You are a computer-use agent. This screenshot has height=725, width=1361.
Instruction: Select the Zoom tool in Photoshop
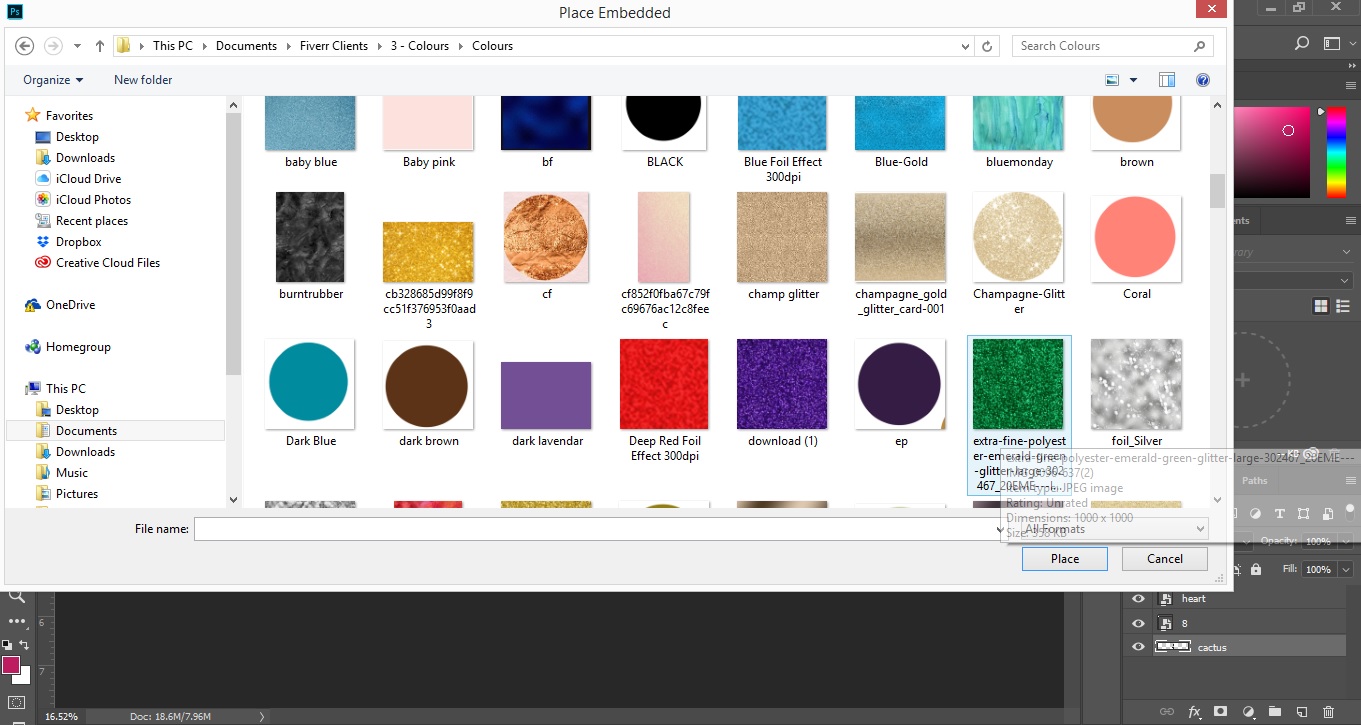click(17, 596)
